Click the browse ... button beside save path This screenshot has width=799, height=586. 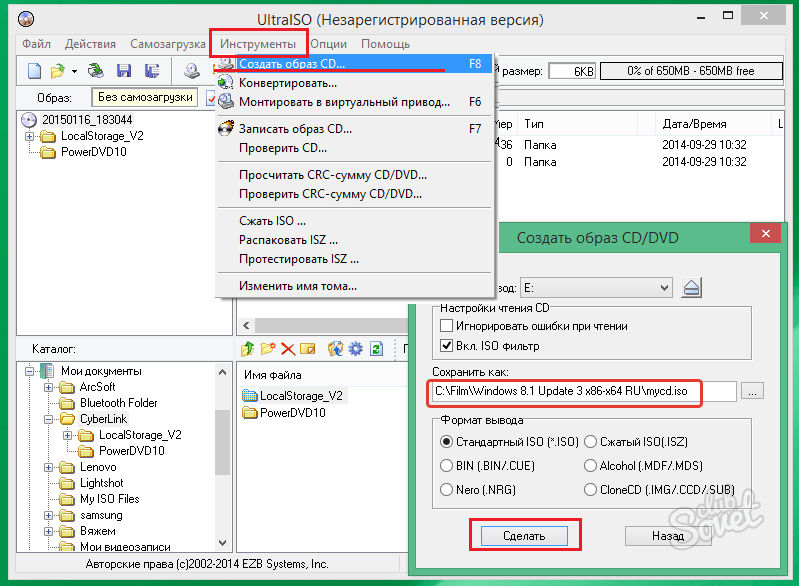point(752,391)
